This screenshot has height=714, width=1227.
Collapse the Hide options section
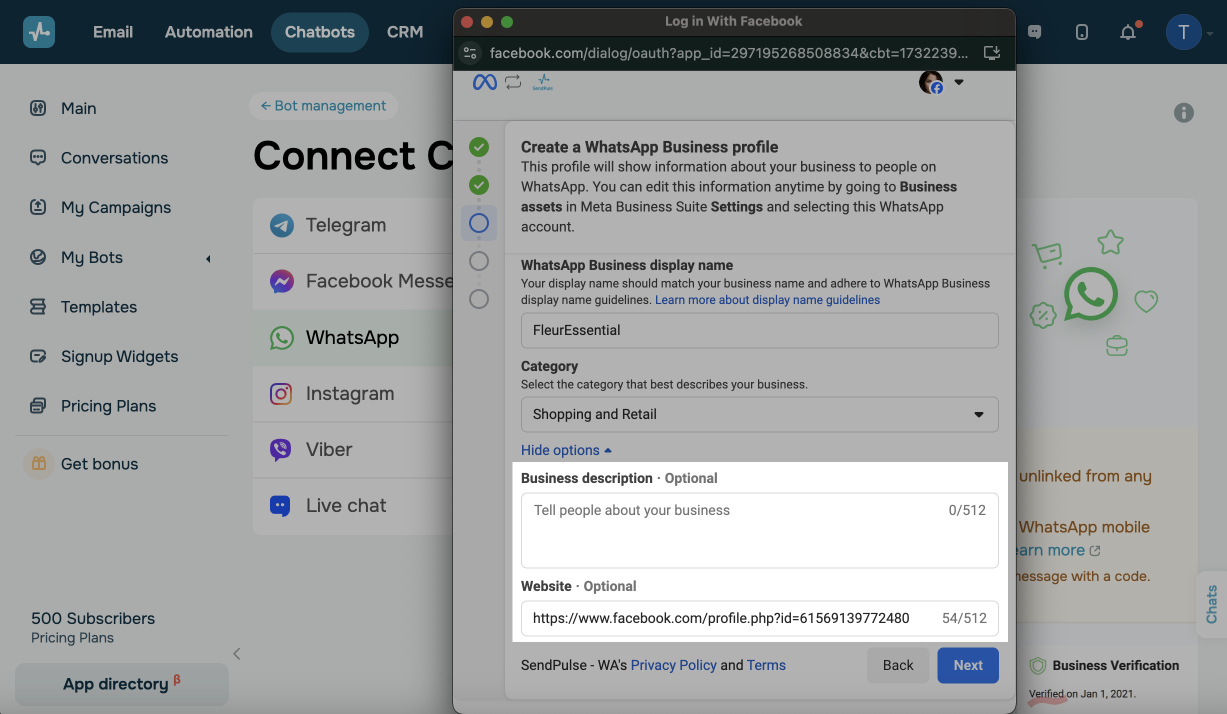[x=566, y=450]
